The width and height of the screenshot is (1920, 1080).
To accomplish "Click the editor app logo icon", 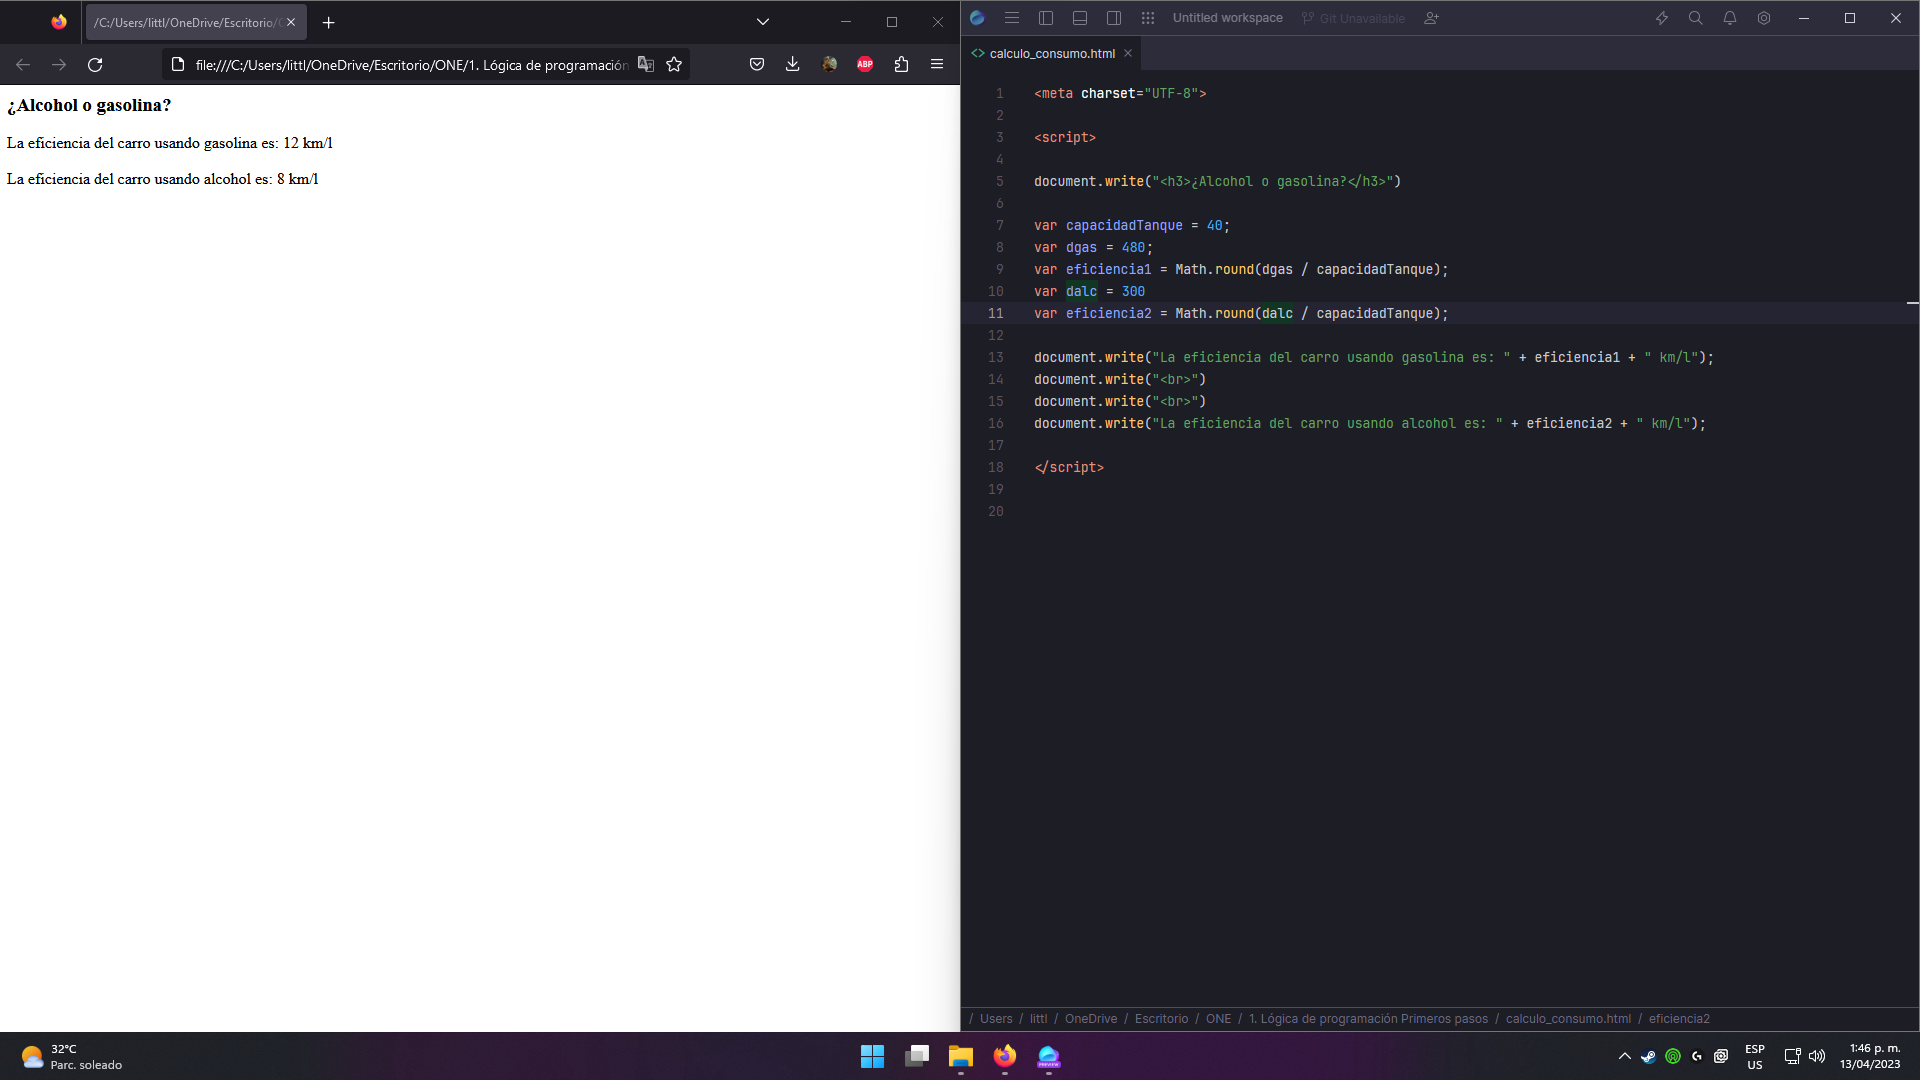I will pyautogui.click(x=978, y=18).
